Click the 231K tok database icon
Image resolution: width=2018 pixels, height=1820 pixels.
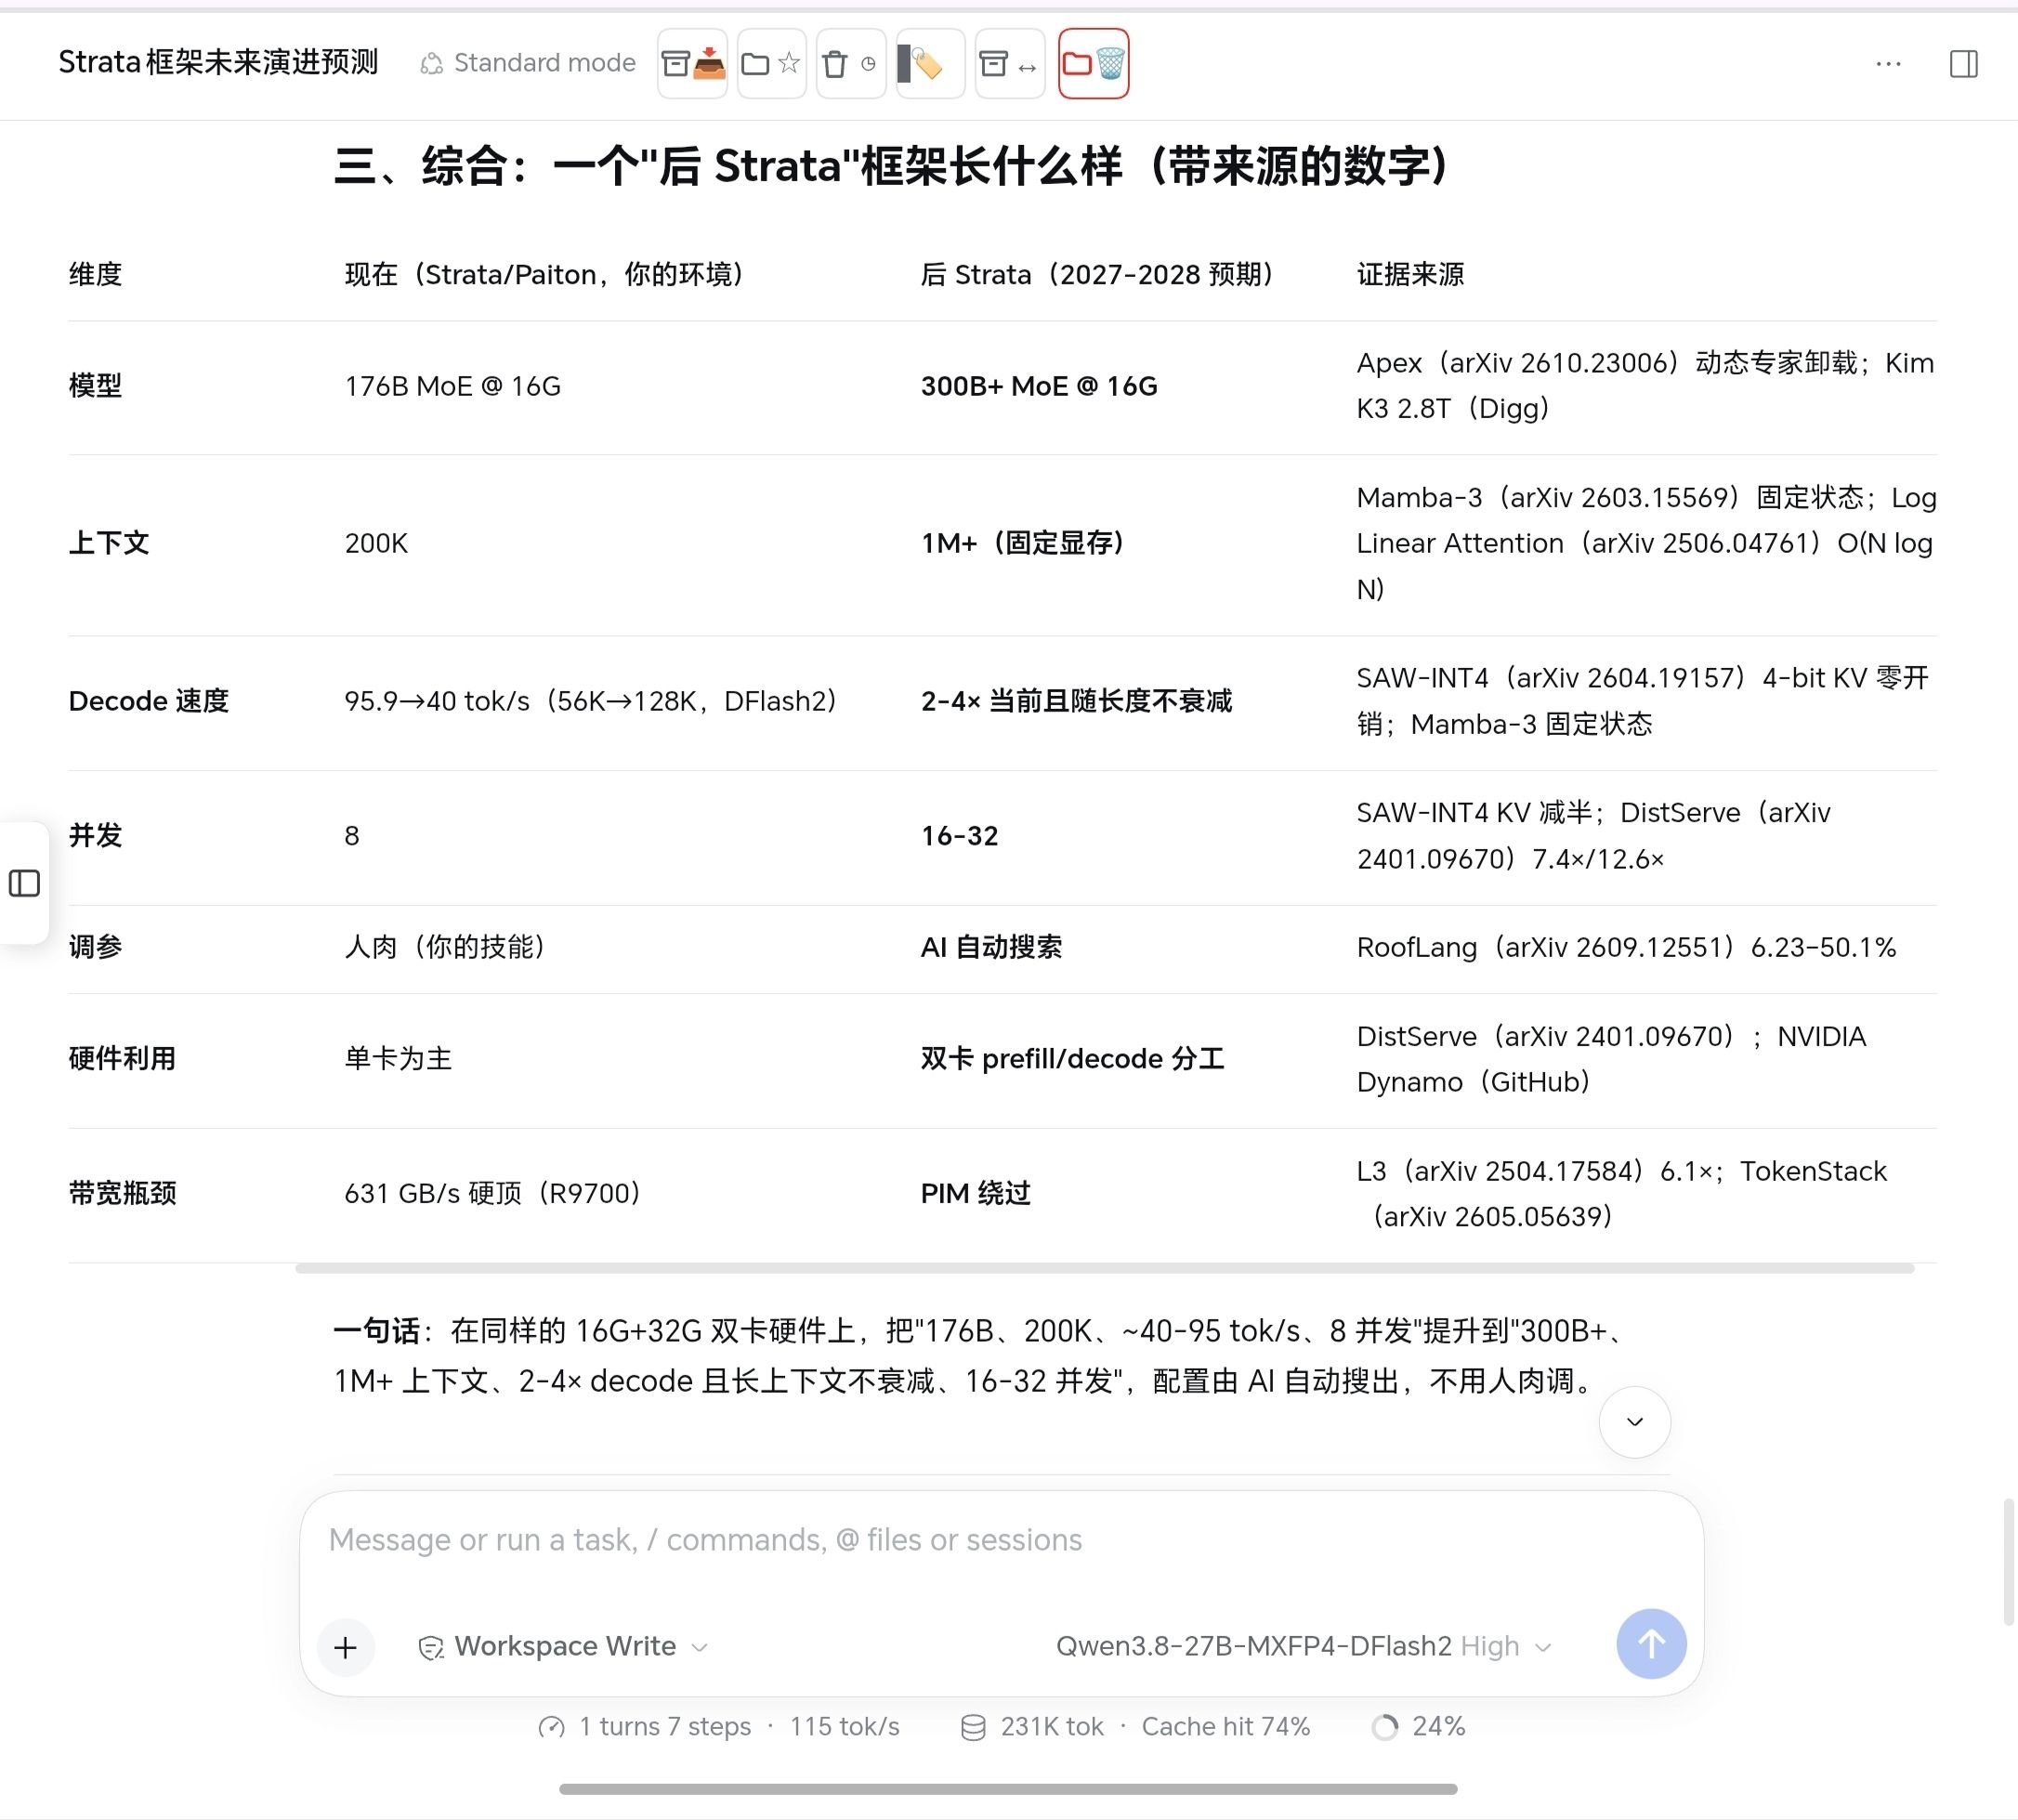pos(973,1727)
